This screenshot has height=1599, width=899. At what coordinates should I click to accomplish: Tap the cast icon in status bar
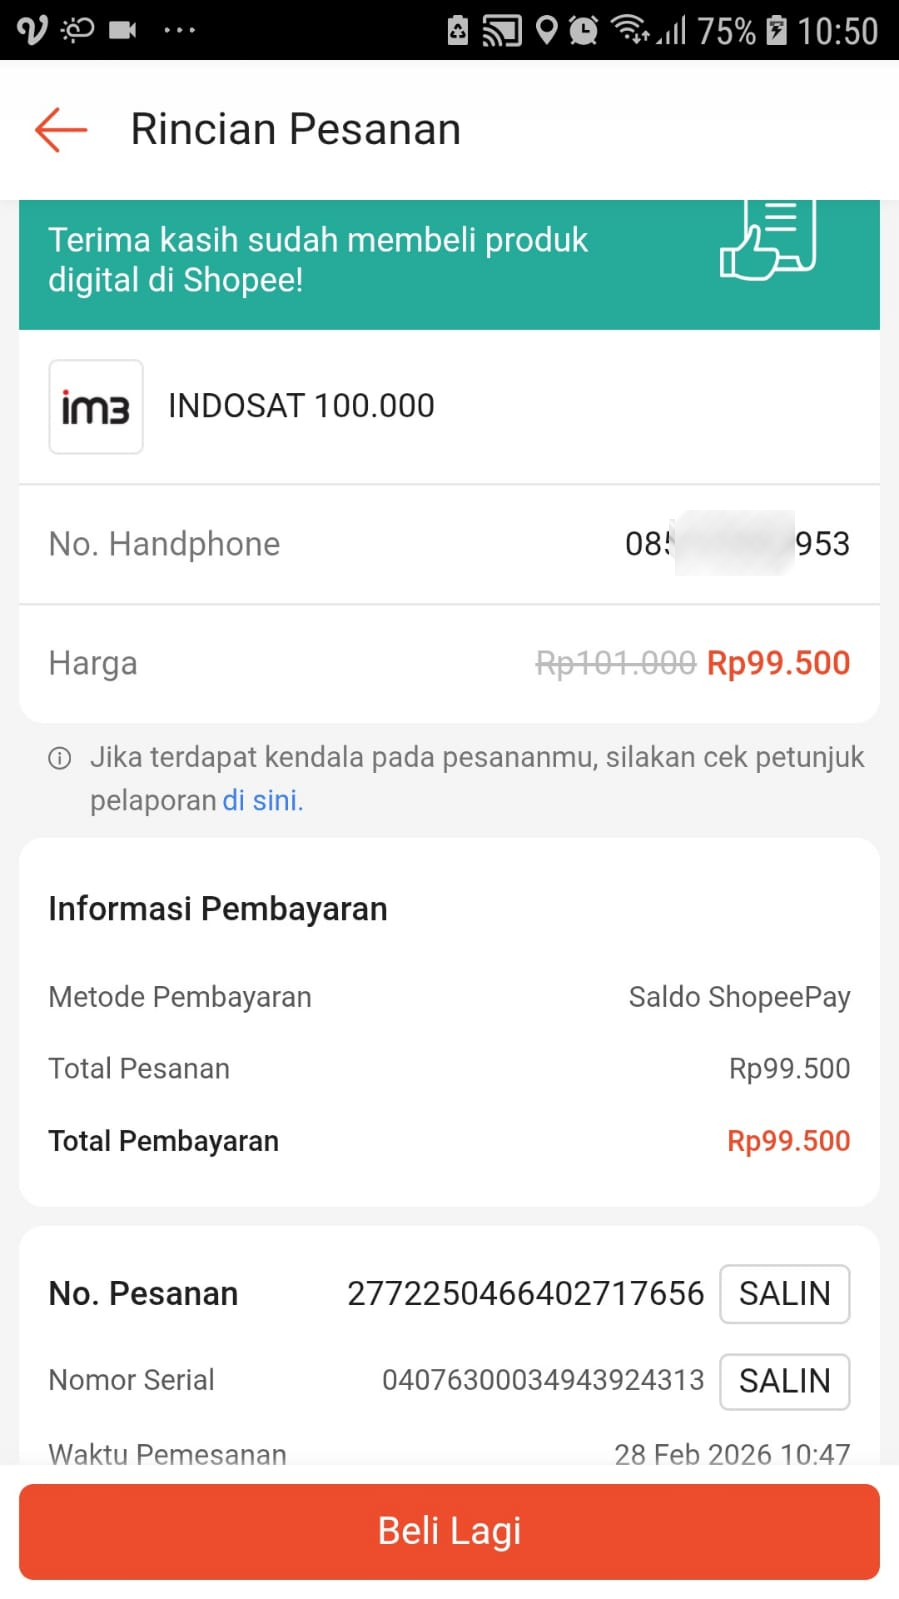coord(501,31)
